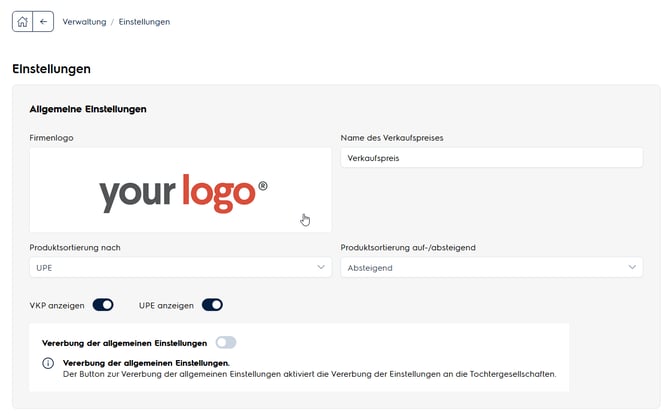
Task: Click bold Vererbung label beside the toggle
Action: (124, 343)
